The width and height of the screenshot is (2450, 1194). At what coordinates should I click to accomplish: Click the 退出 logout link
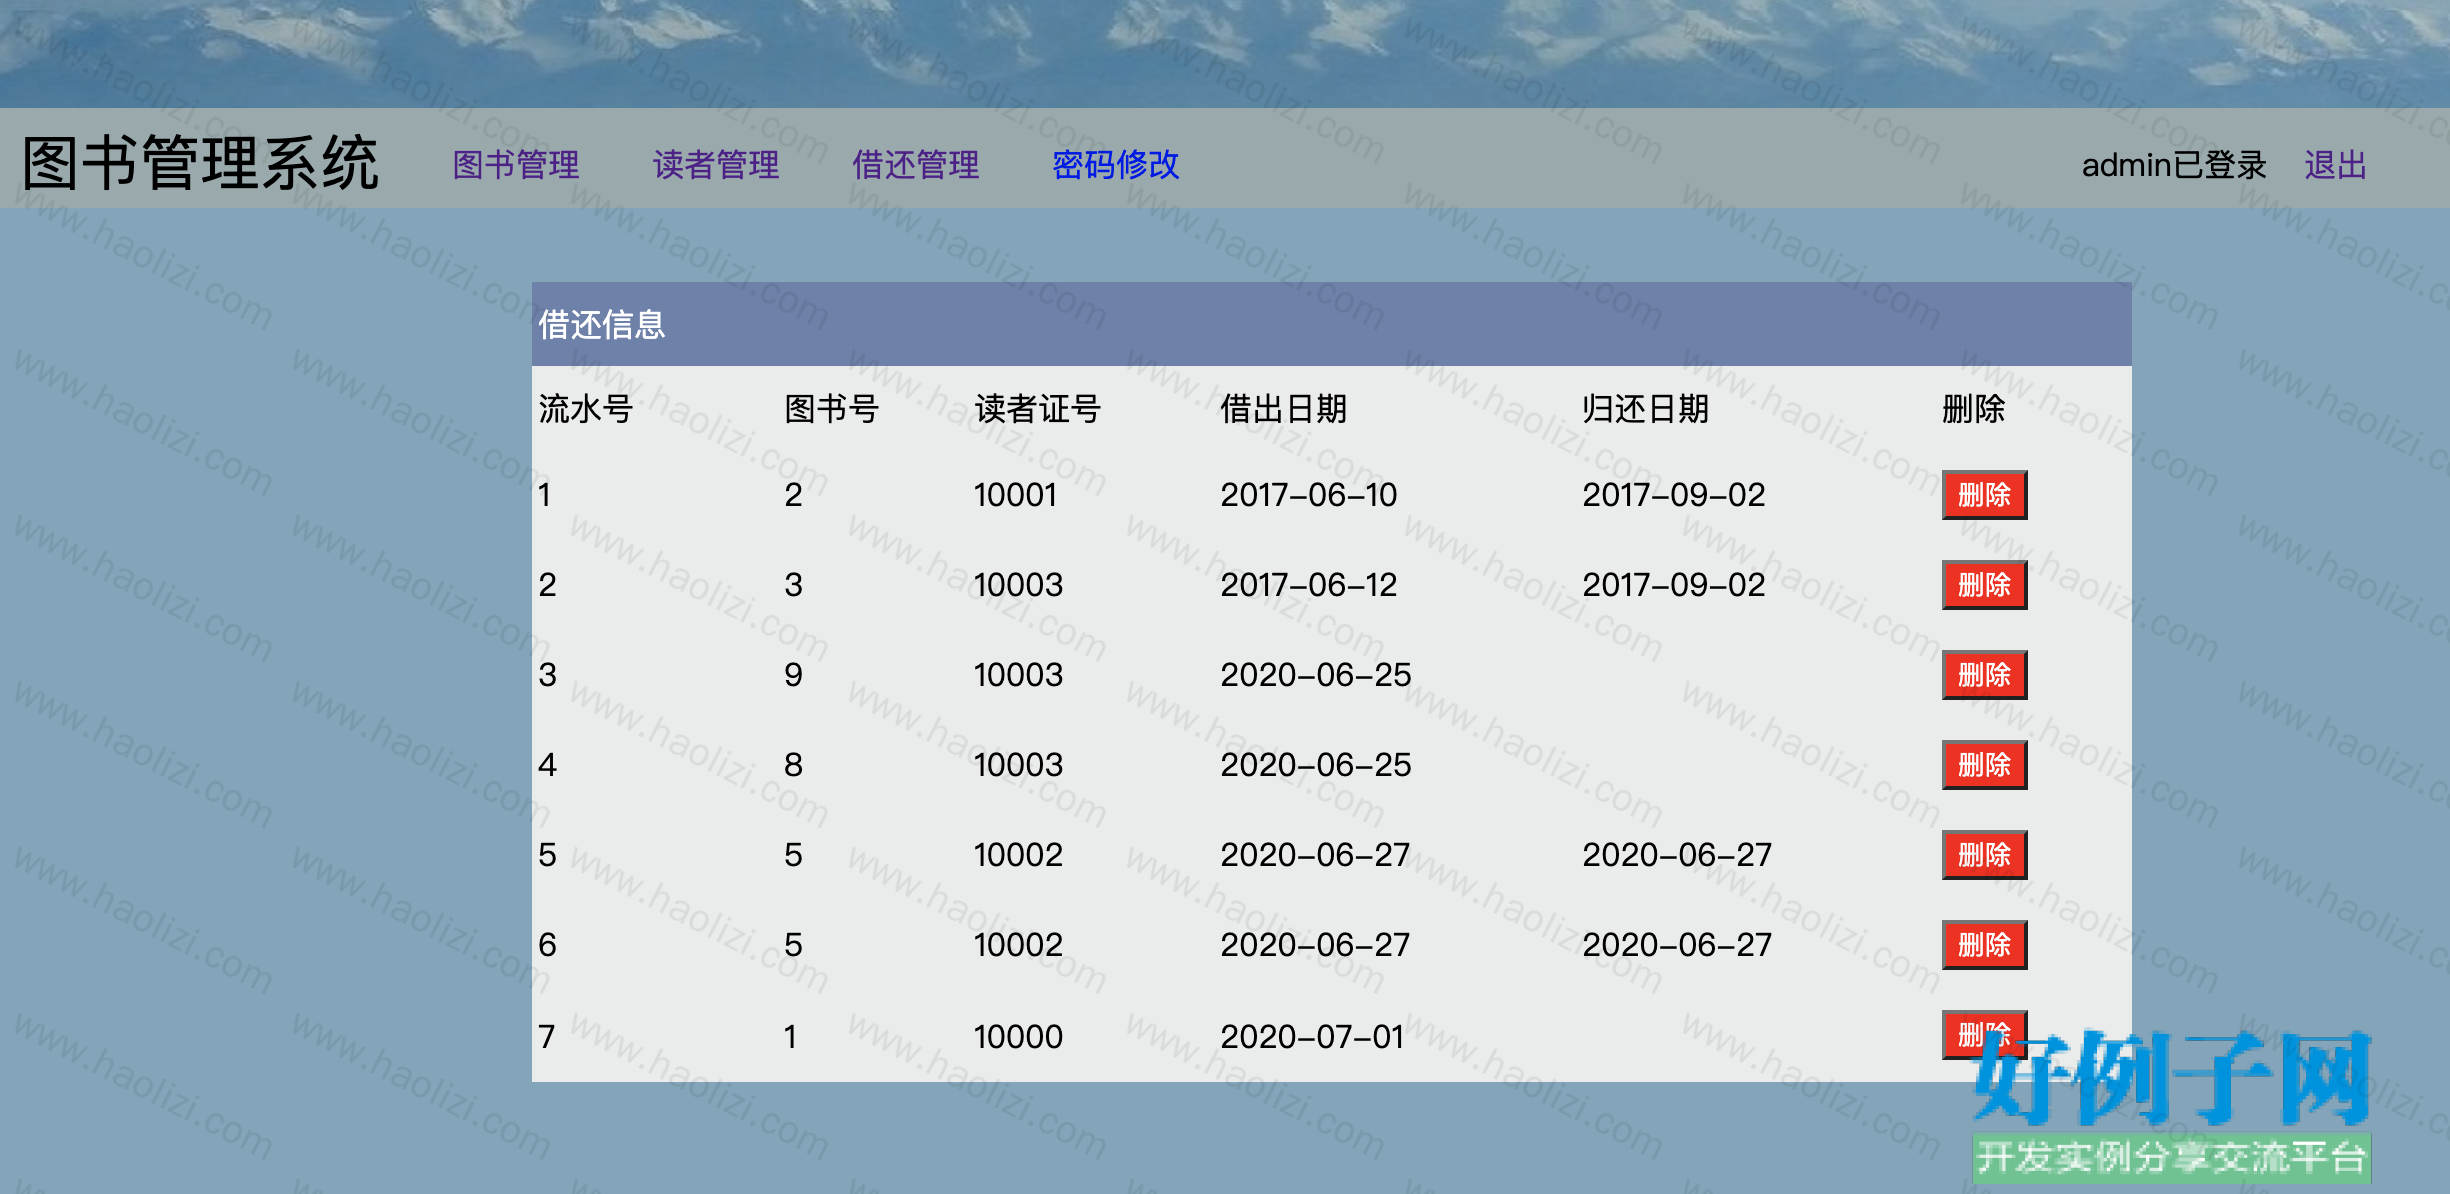coord(2336,165)
